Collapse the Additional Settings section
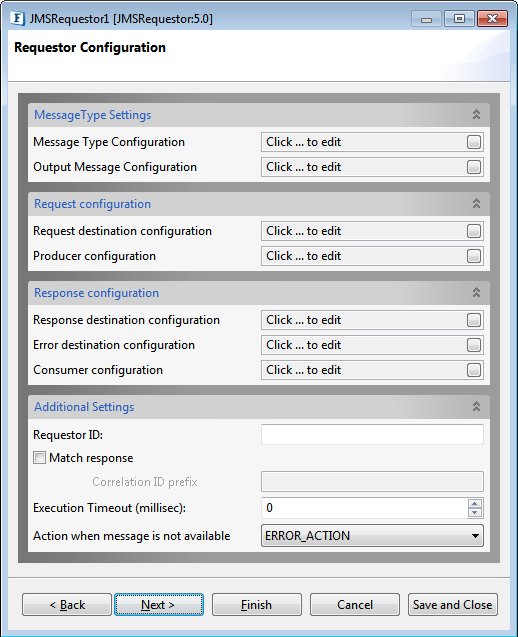Viewport: 518px width, 637px height. point(476,406)
